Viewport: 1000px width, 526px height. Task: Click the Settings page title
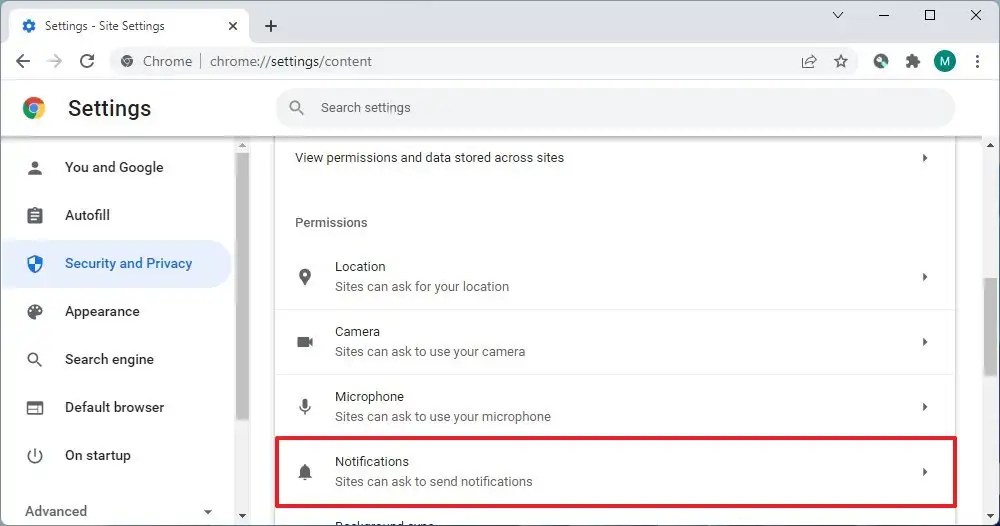point(110,108)
